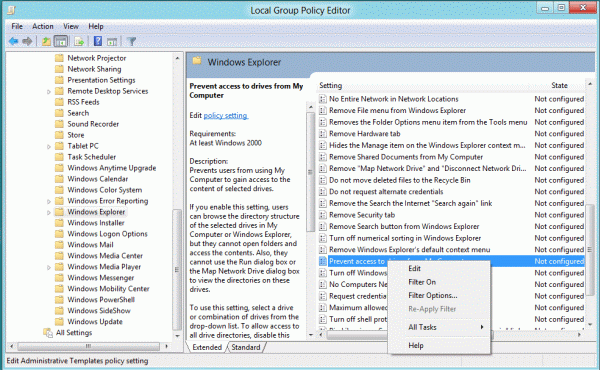Click folder icon beside Network Projector
Viewport: 600px width, 370px height.
pyautogui.click(x=59, y=58)
